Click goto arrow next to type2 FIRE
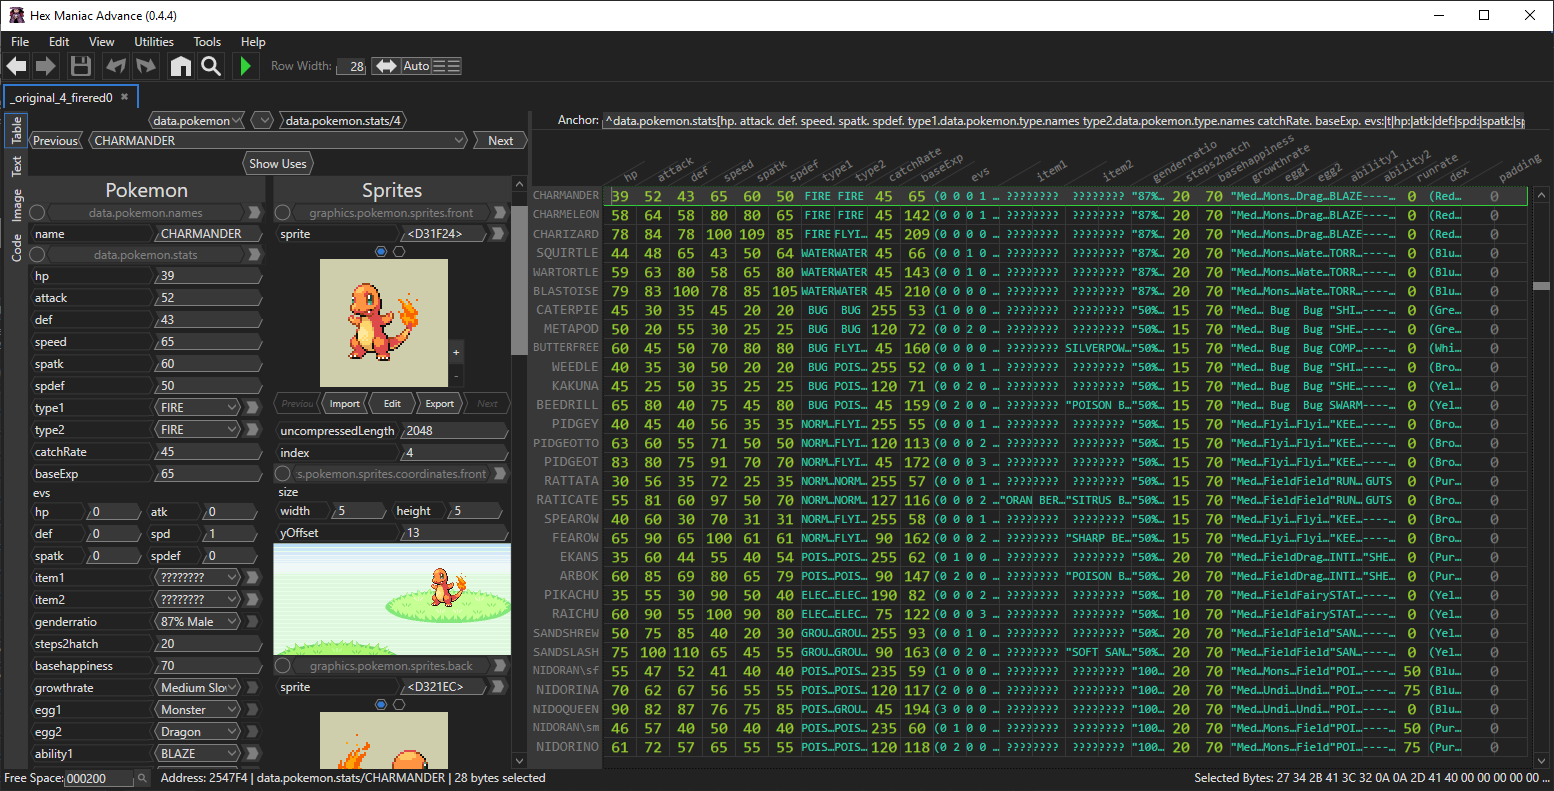The width and height of the screenshot is (1554, 791). [x=254, y=430]
